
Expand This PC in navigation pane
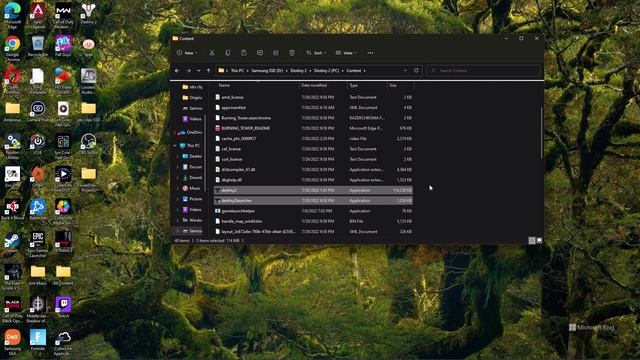pyautogui.click(x=175, y=146)
